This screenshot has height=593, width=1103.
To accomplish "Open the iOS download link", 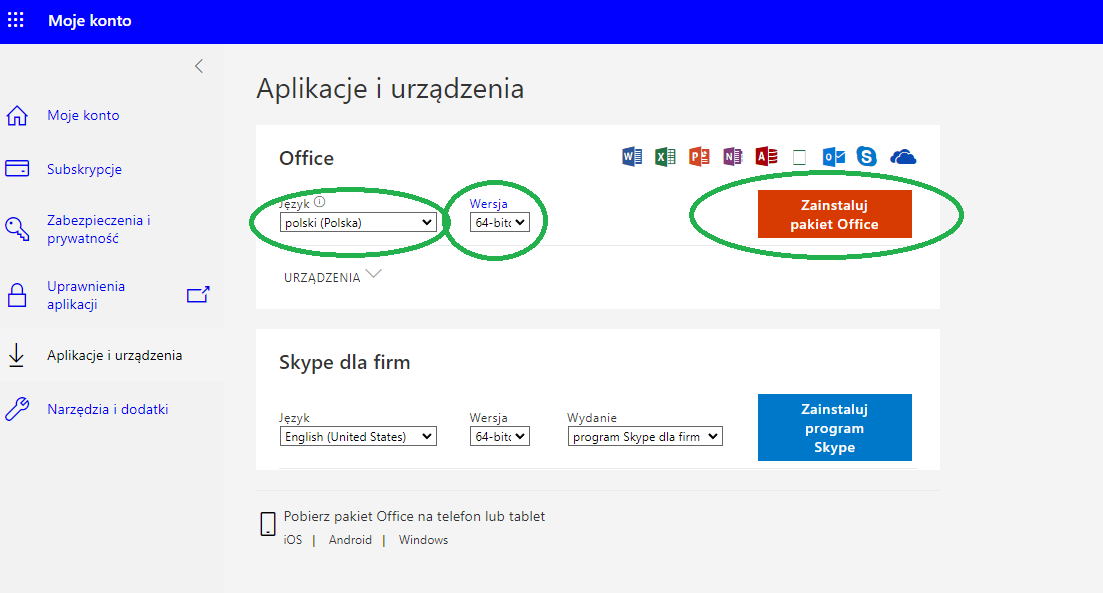I will [x=293, y=540].
